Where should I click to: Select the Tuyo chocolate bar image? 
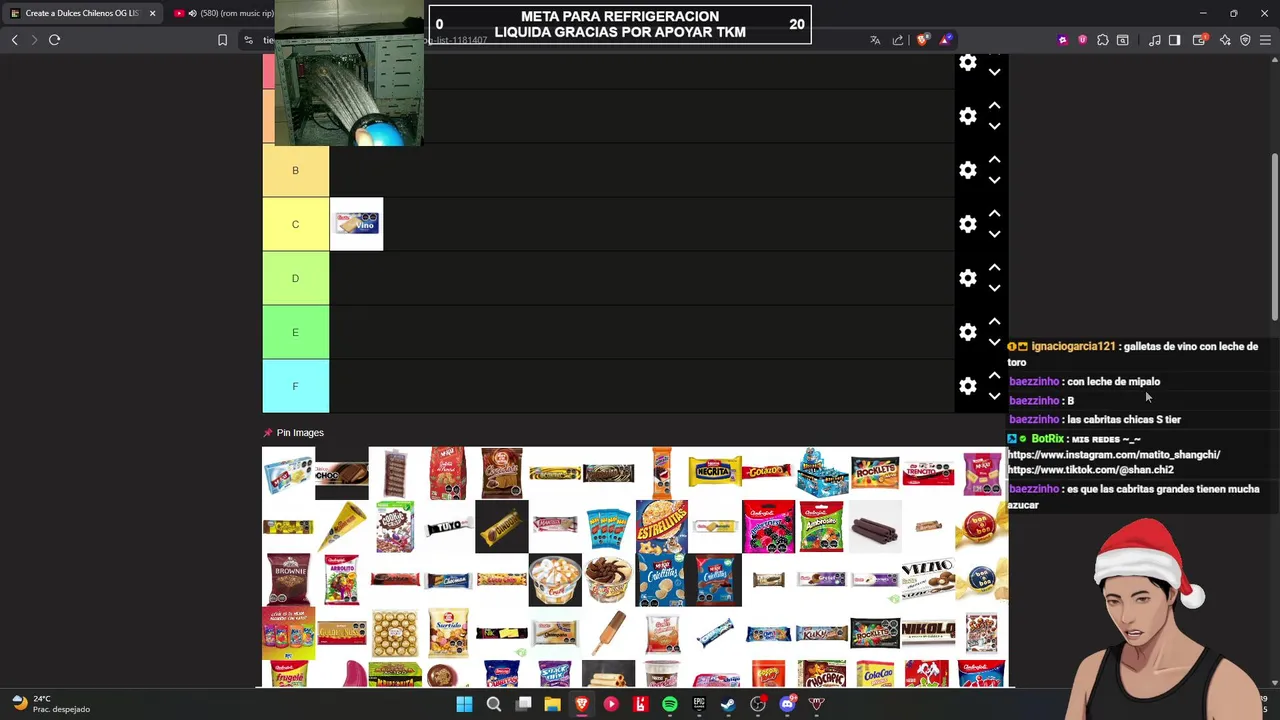pyautogui.click(x=448, y=526)
